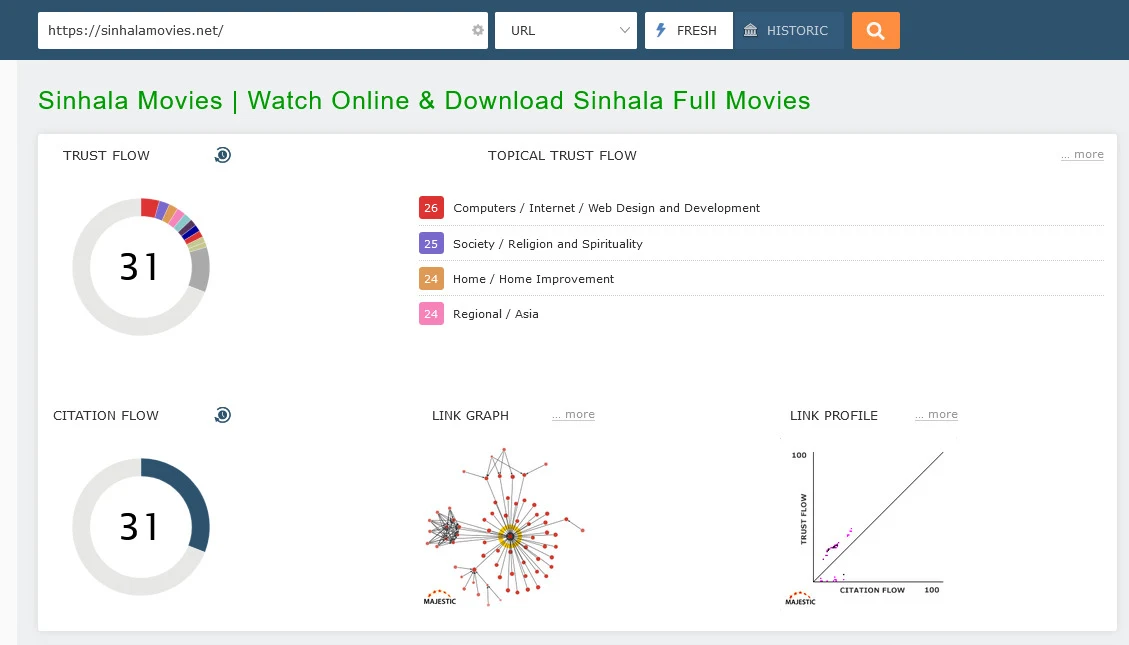Click the Majestic logo under Link Profile
Viewport: 1129px width, 645px height.
pyautogui.click(x=800, y=598)
